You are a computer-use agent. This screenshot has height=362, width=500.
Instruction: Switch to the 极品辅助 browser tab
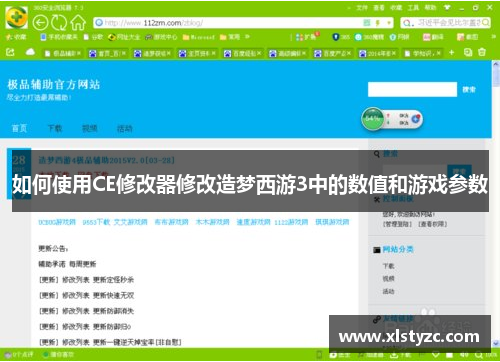coord(62,53)
